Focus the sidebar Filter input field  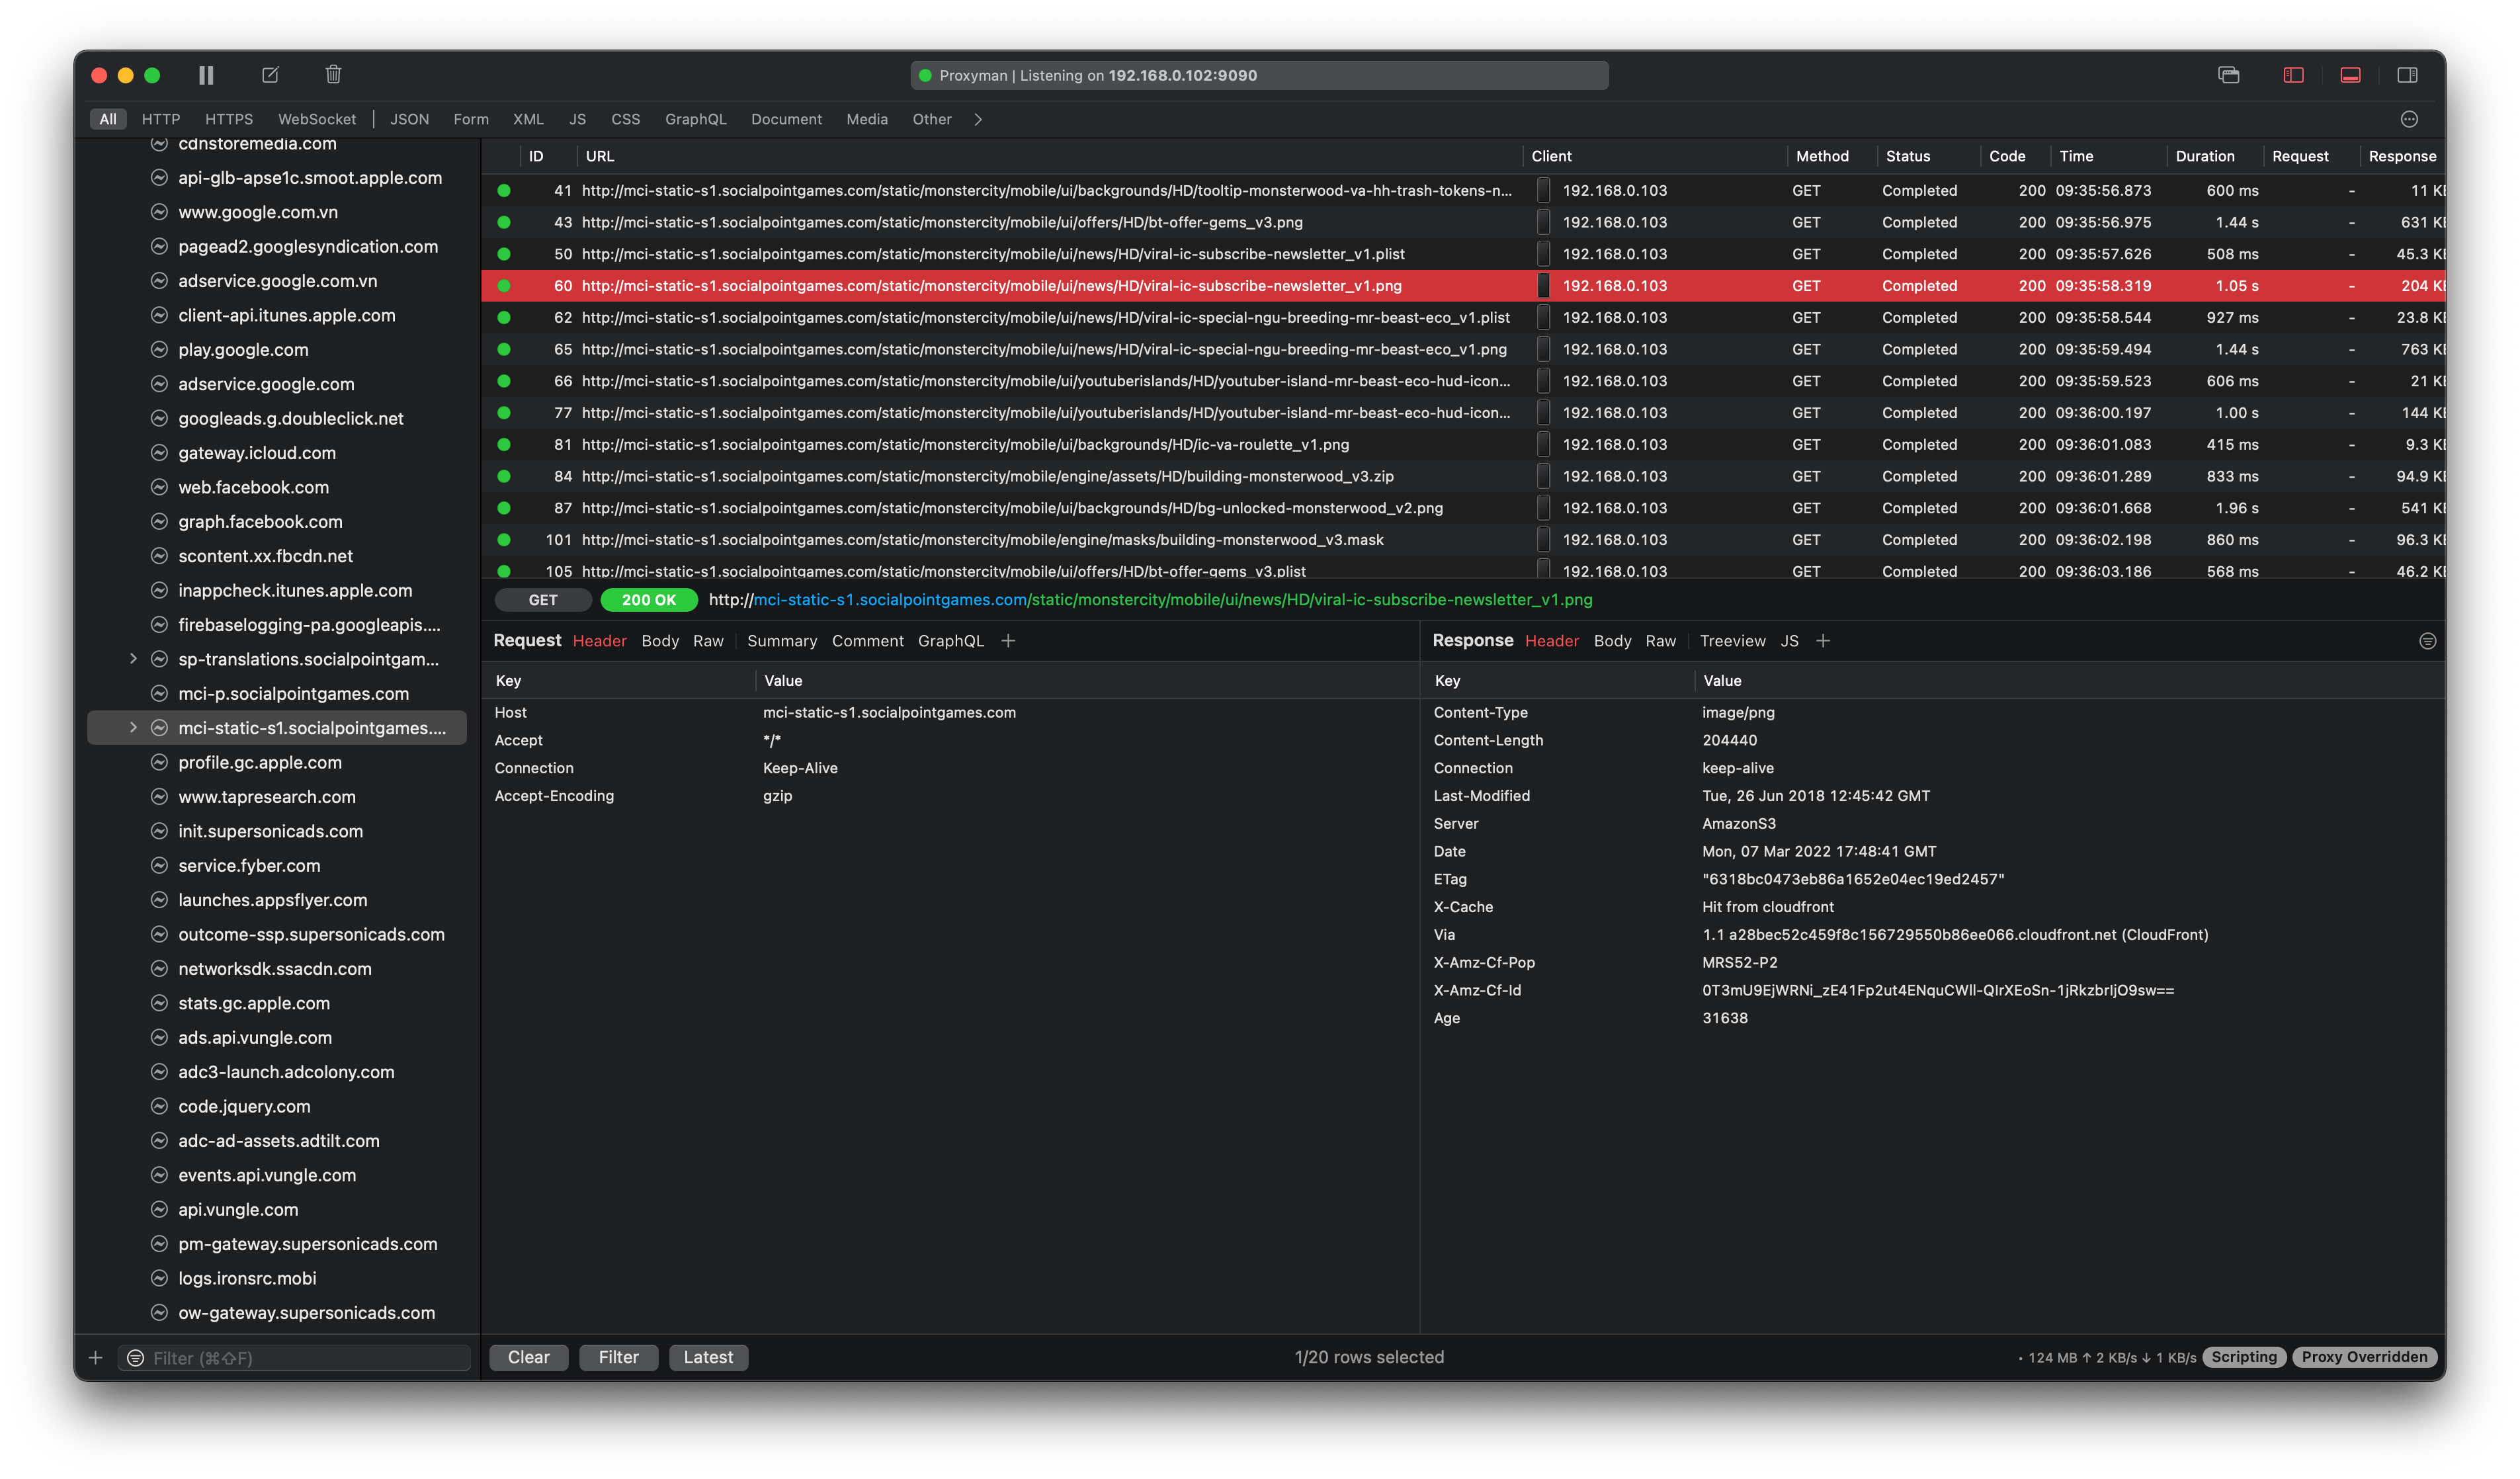[305, 1357]
